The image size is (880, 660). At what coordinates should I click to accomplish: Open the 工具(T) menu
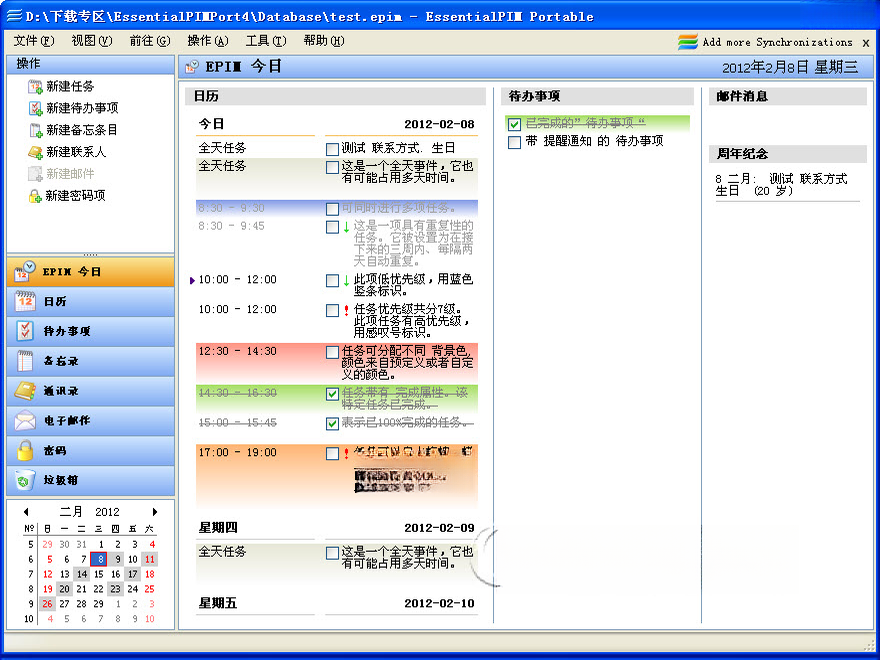266,41
